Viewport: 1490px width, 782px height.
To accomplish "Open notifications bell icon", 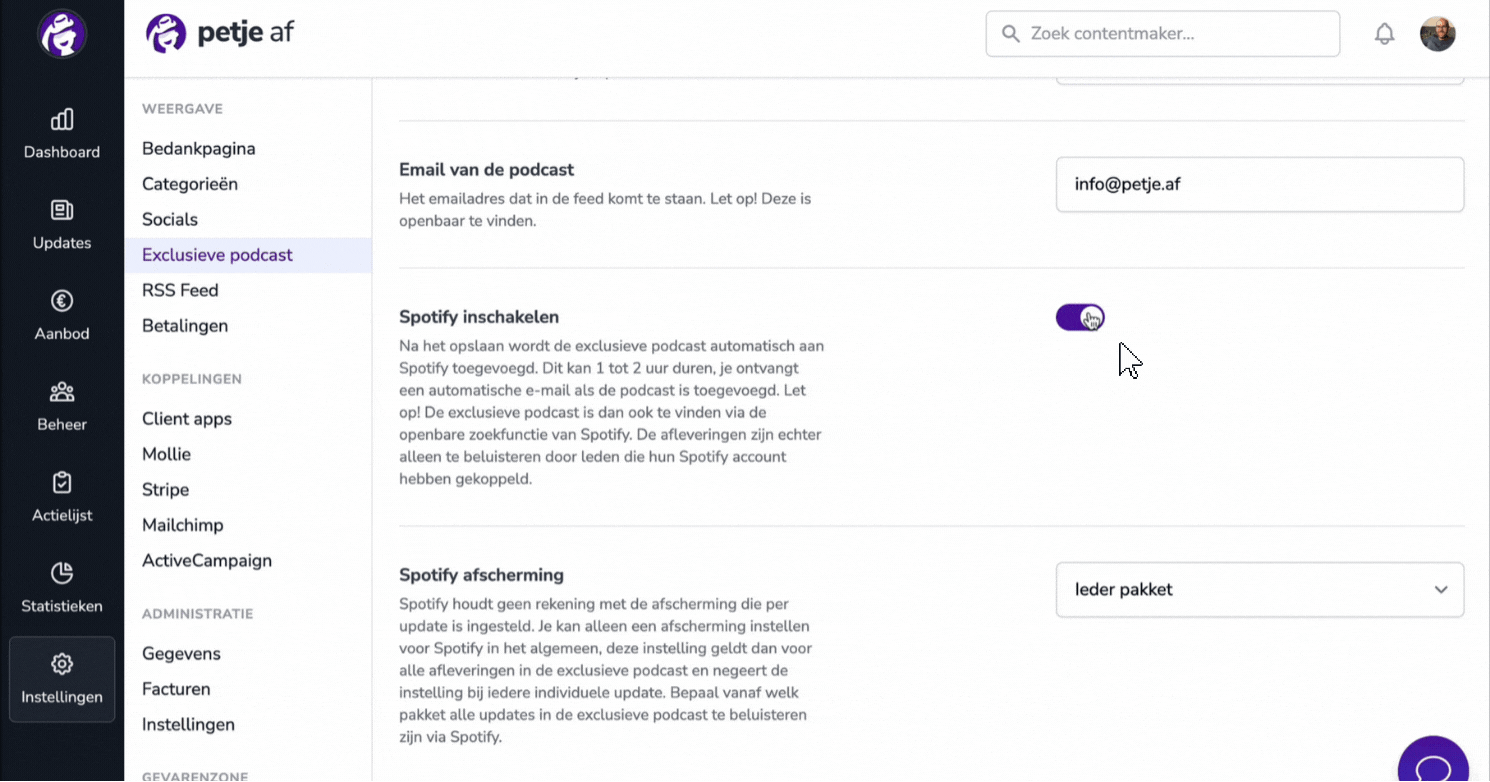I will point(1384,34).
